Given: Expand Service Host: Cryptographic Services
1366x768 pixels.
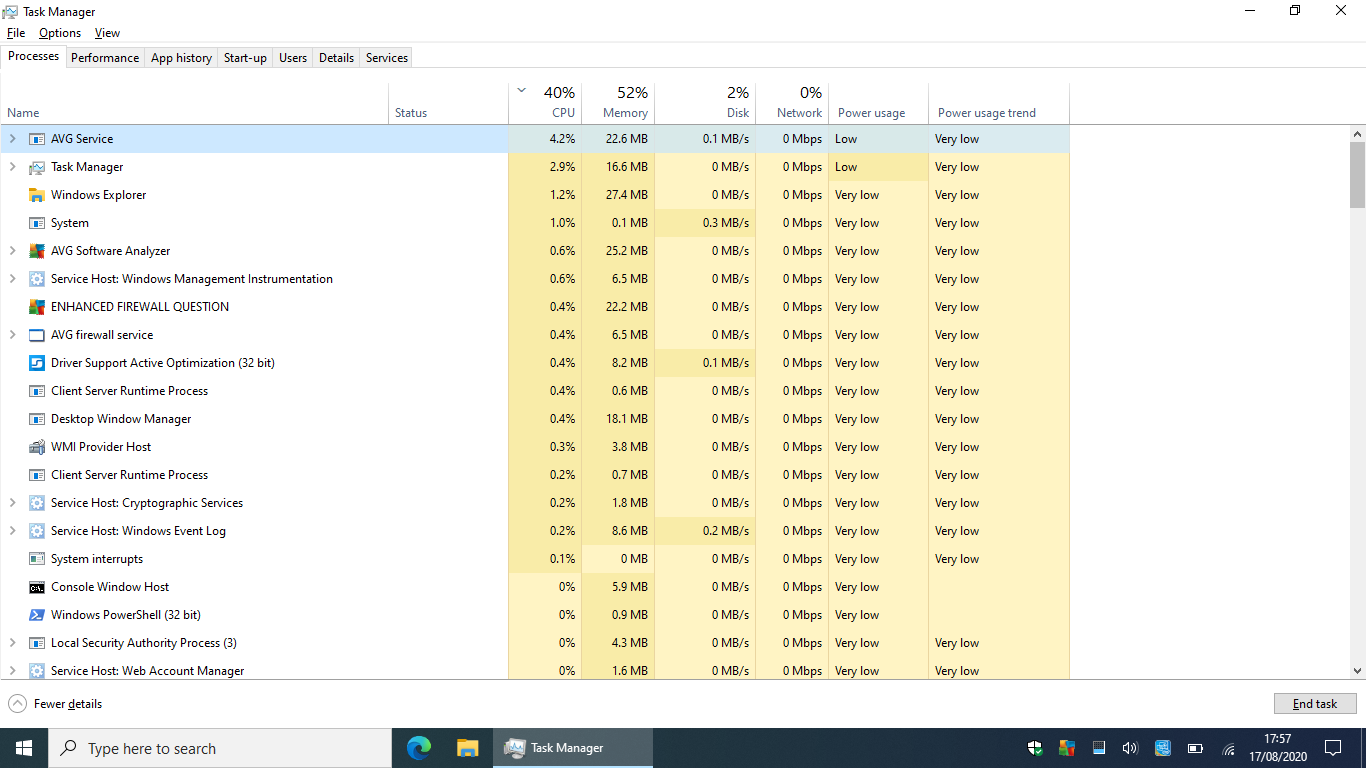Looking at the screenshot, I should click(x=13, y=503).
